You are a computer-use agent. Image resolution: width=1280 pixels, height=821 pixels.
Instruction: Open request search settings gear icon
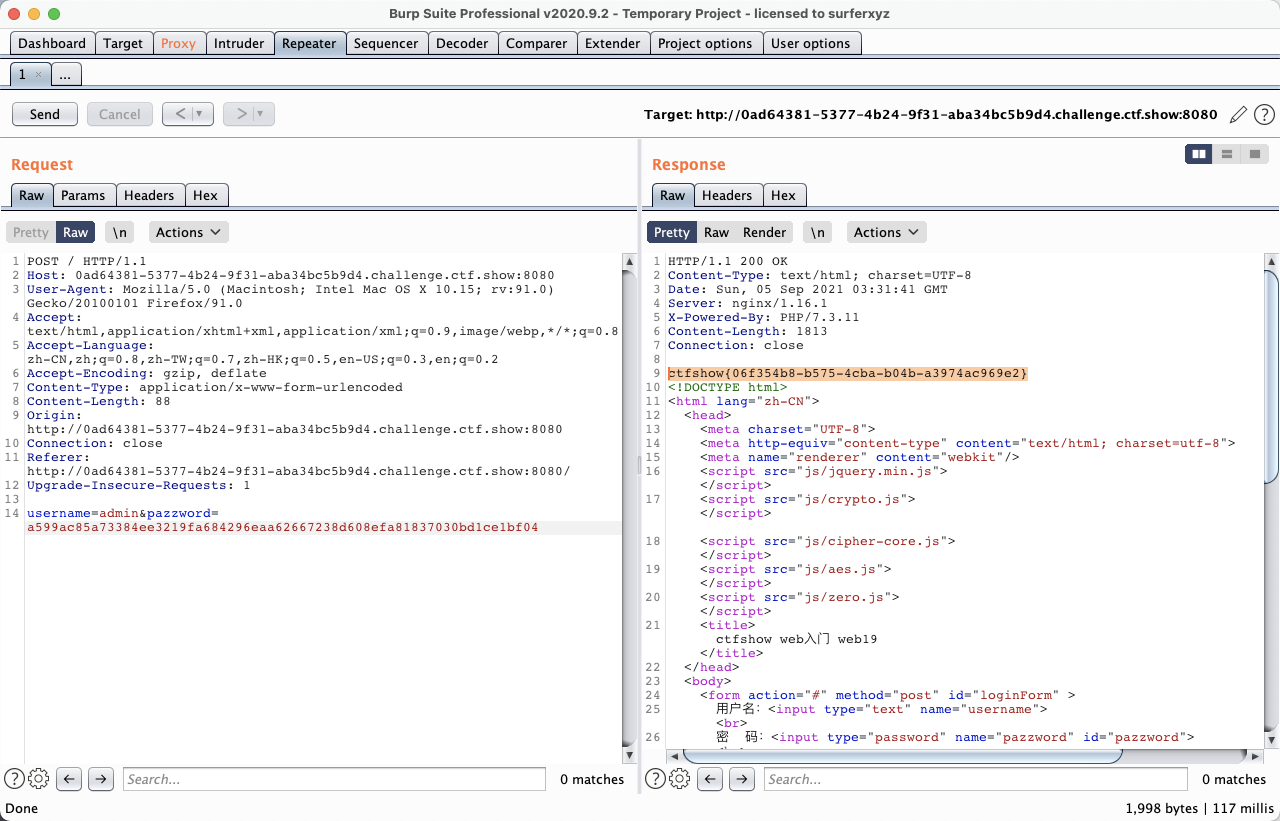(39, 779)
